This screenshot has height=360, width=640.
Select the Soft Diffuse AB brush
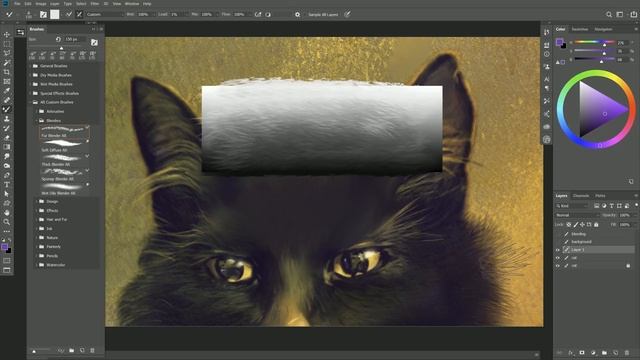pyautogui.click(x=64, y=146)
